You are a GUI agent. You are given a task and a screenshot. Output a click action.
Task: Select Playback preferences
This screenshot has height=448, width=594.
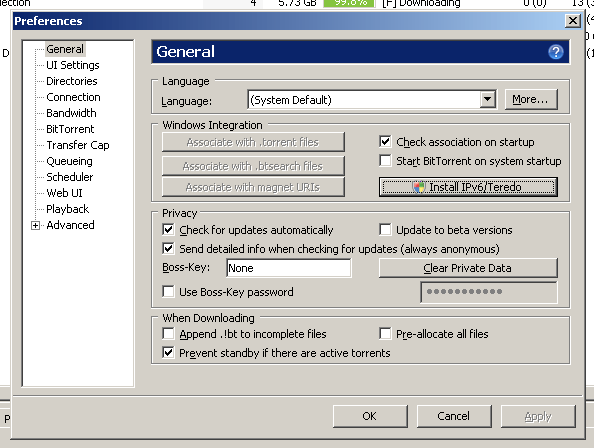pyautogui.click(x=67, y=209)
